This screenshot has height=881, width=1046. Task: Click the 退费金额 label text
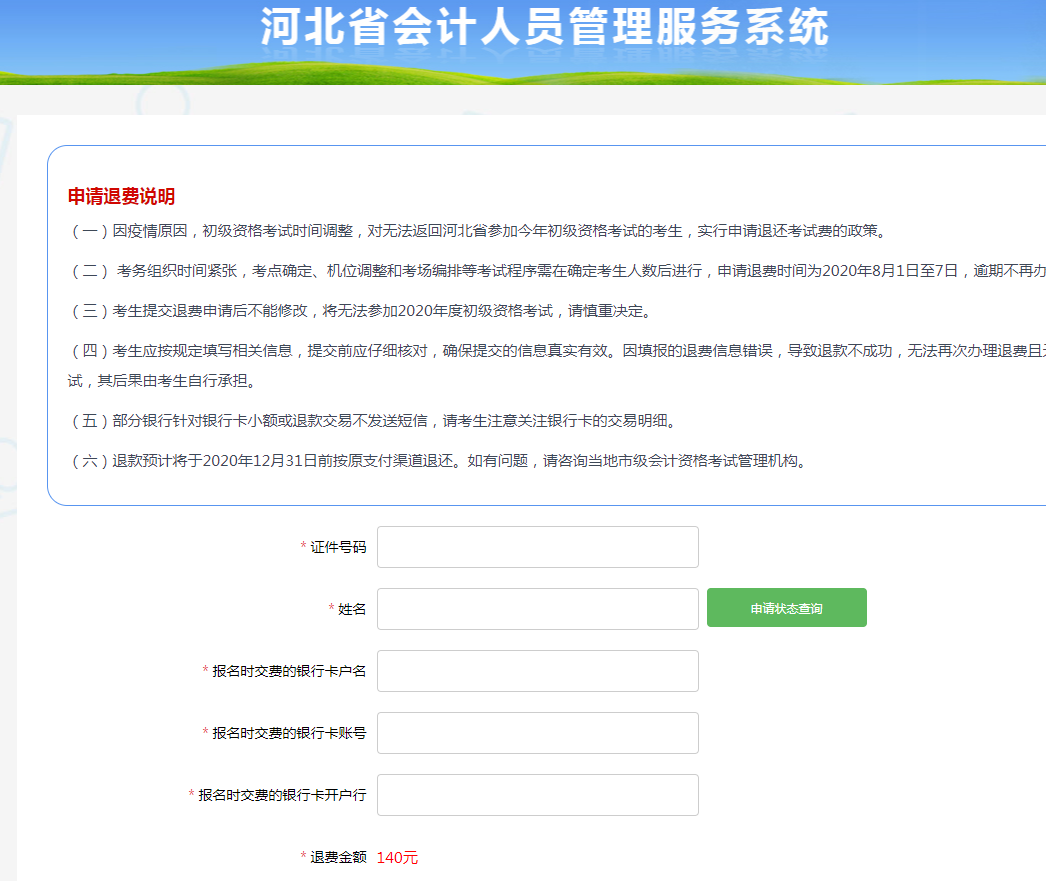(x=337, y=857)
